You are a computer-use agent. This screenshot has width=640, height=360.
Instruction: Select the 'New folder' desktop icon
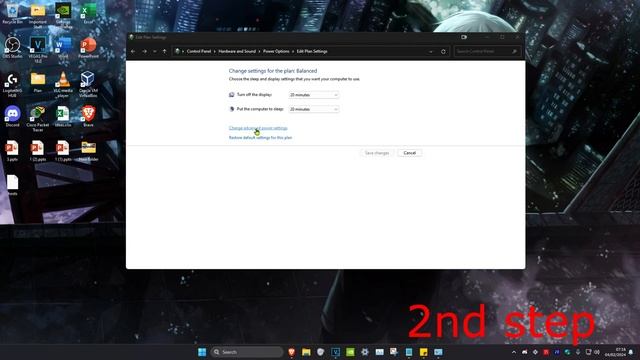click(x=89, y=151)
